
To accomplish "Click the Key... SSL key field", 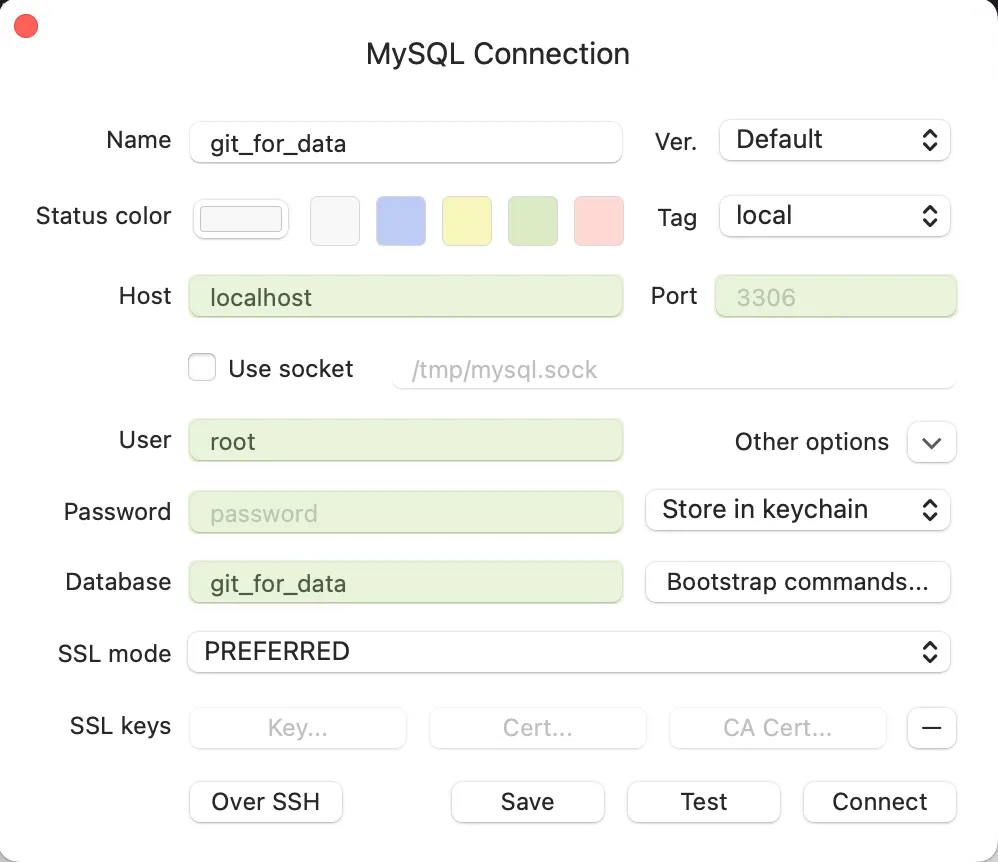I will 297,727.
